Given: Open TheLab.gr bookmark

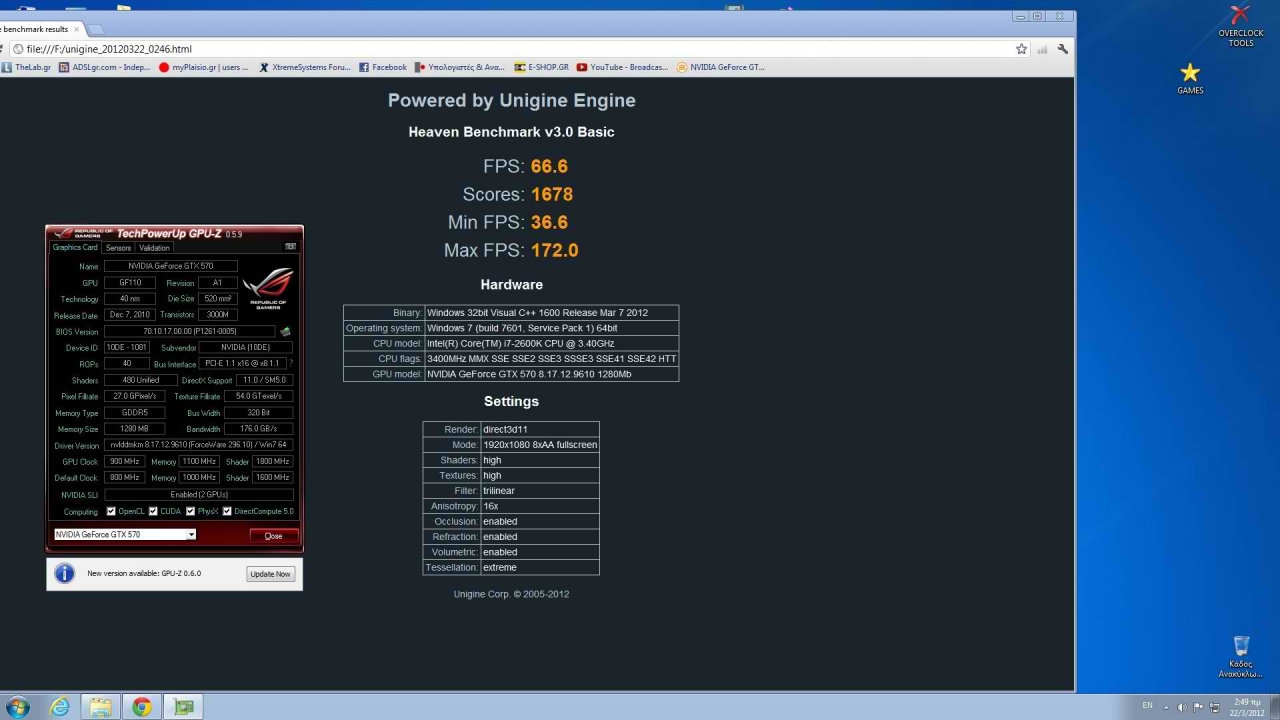Looking at the screenshot, I should pyautogui.click(x=27, y=68).
